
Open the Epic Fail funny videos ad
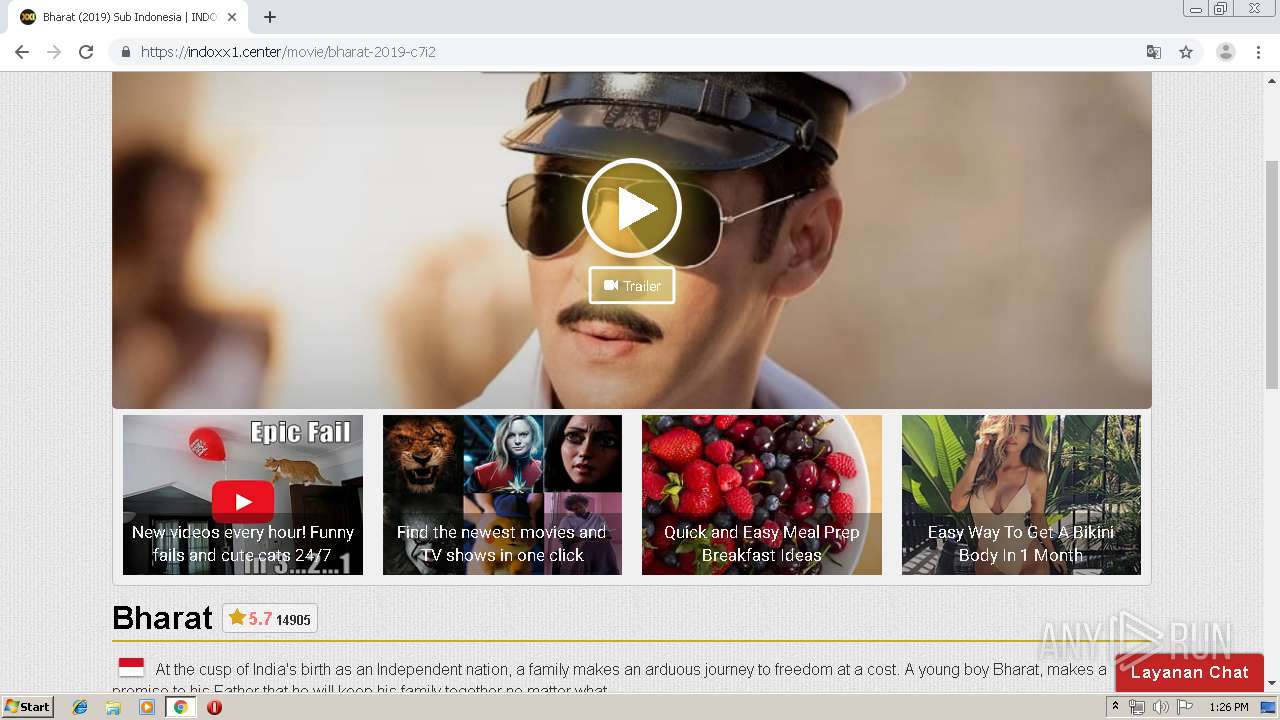click(243, 495)
